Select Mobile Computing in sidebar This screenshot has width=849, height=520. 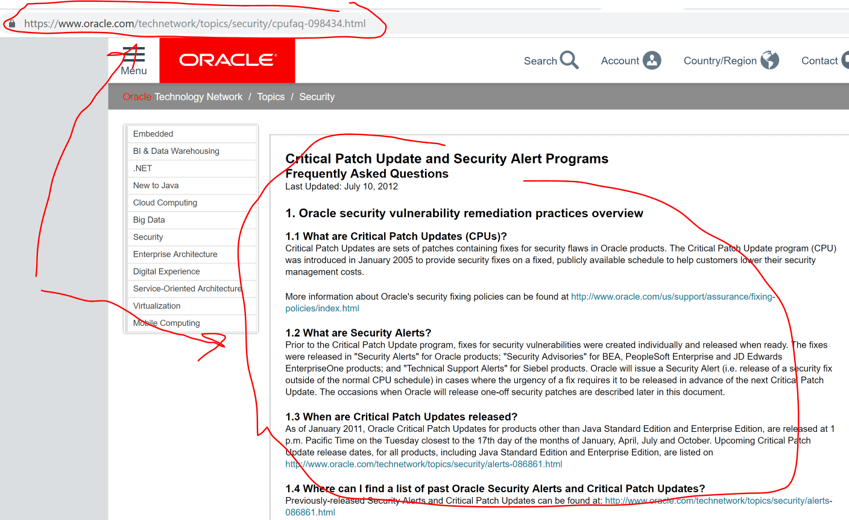pos(191,323)
